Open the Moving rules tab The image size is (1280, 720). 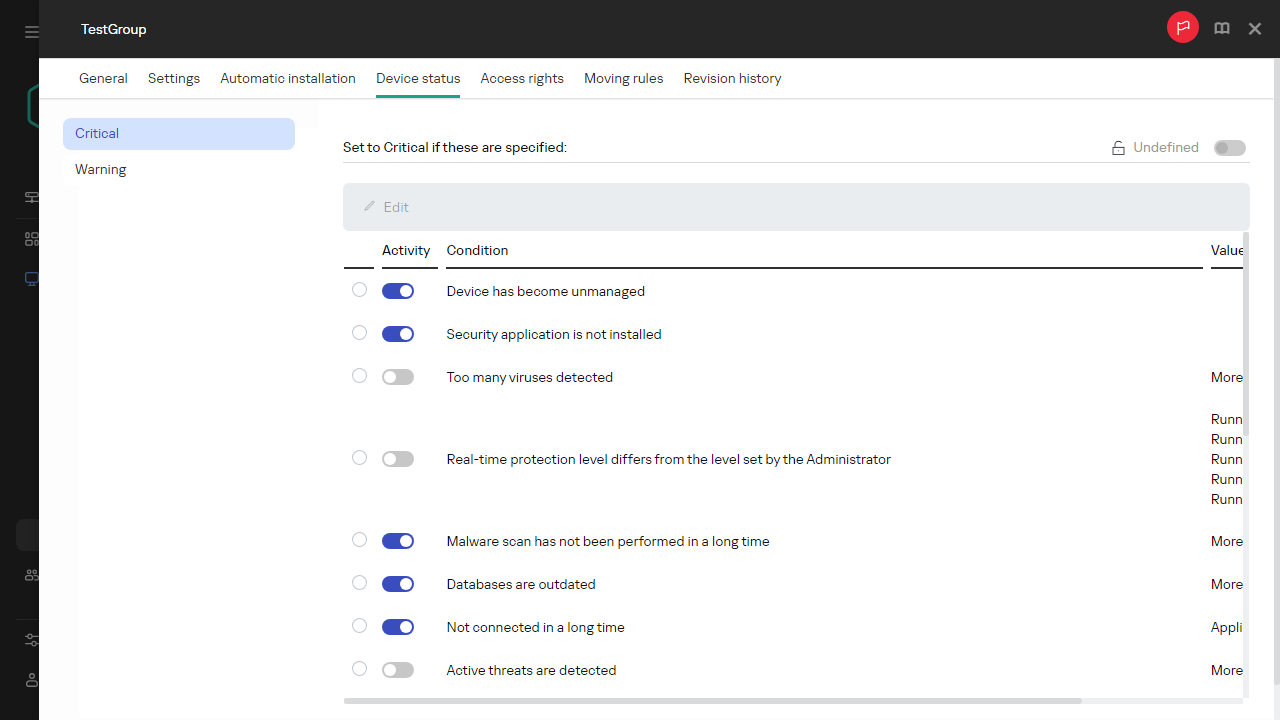pyautogui.click(x=623, y=78)
